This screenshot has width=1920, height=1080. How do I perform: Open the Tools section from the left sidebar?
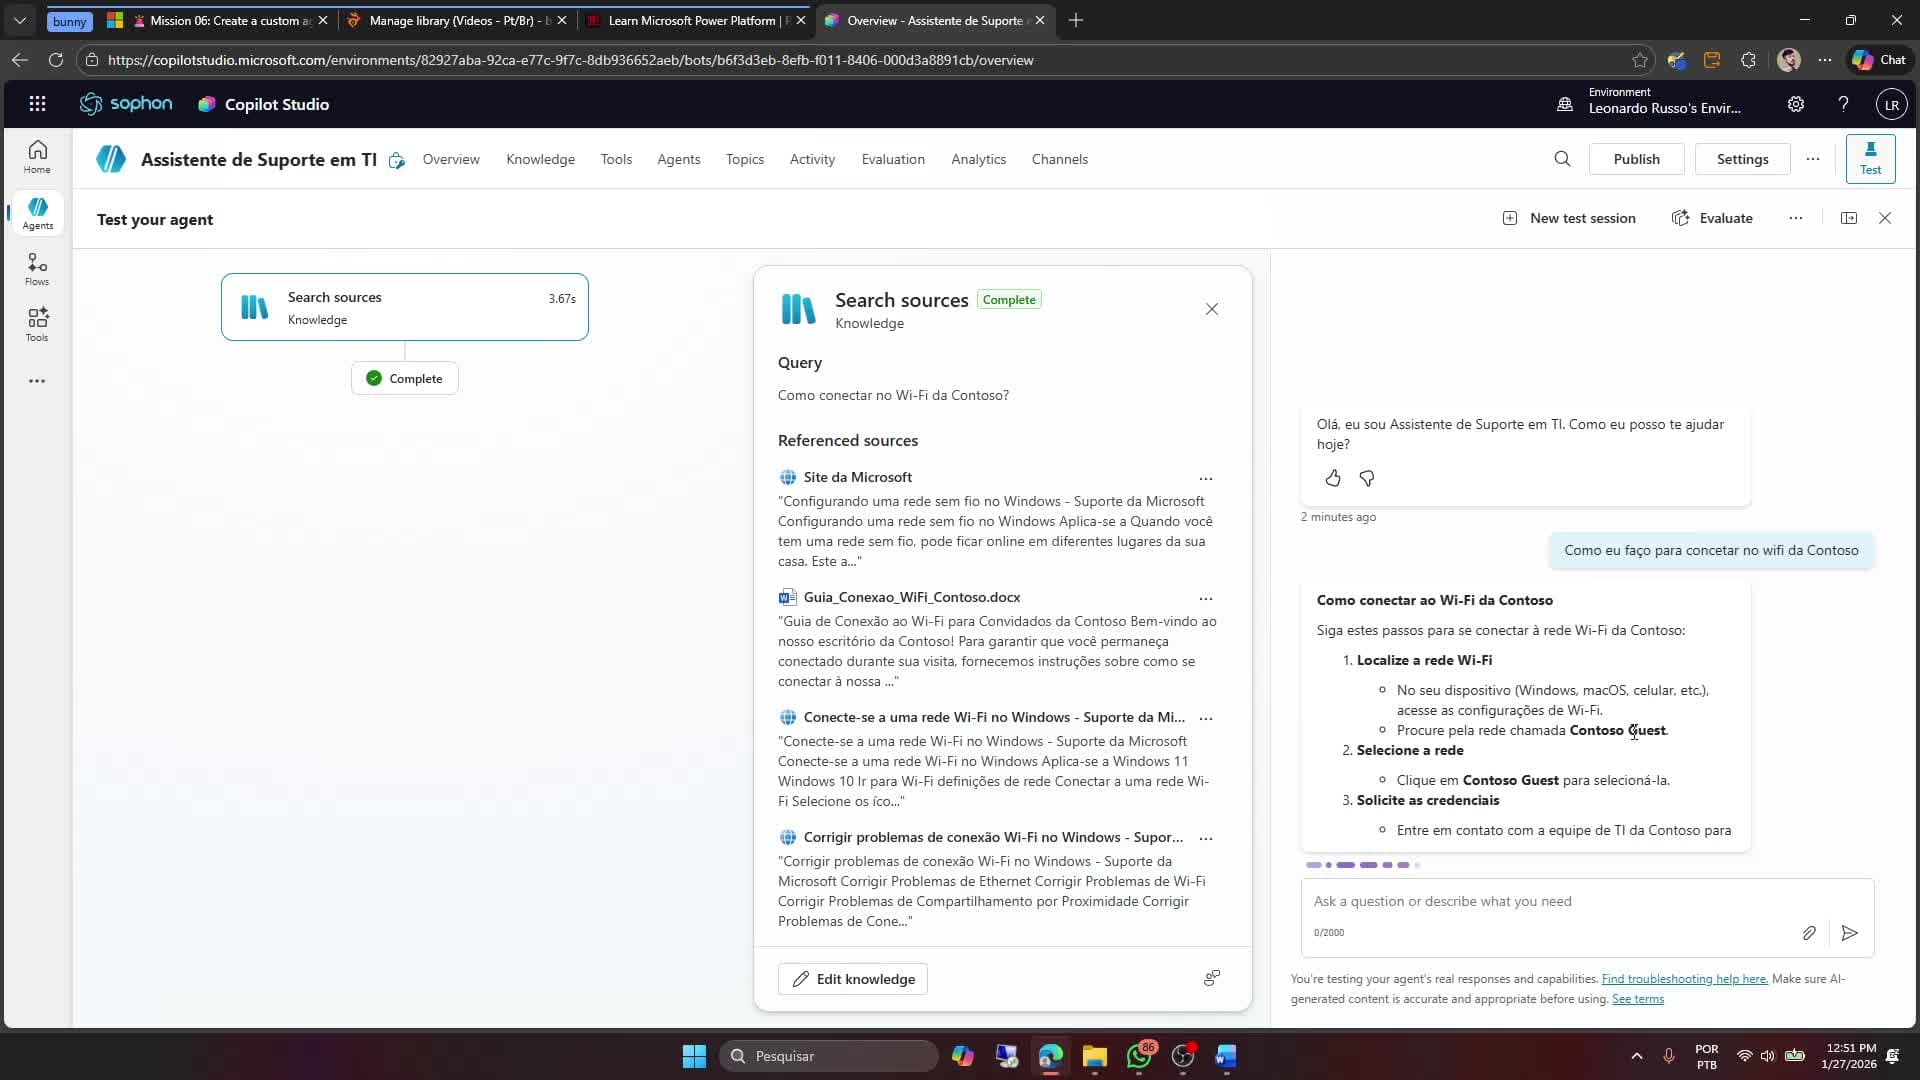click(x=37, y=323)
